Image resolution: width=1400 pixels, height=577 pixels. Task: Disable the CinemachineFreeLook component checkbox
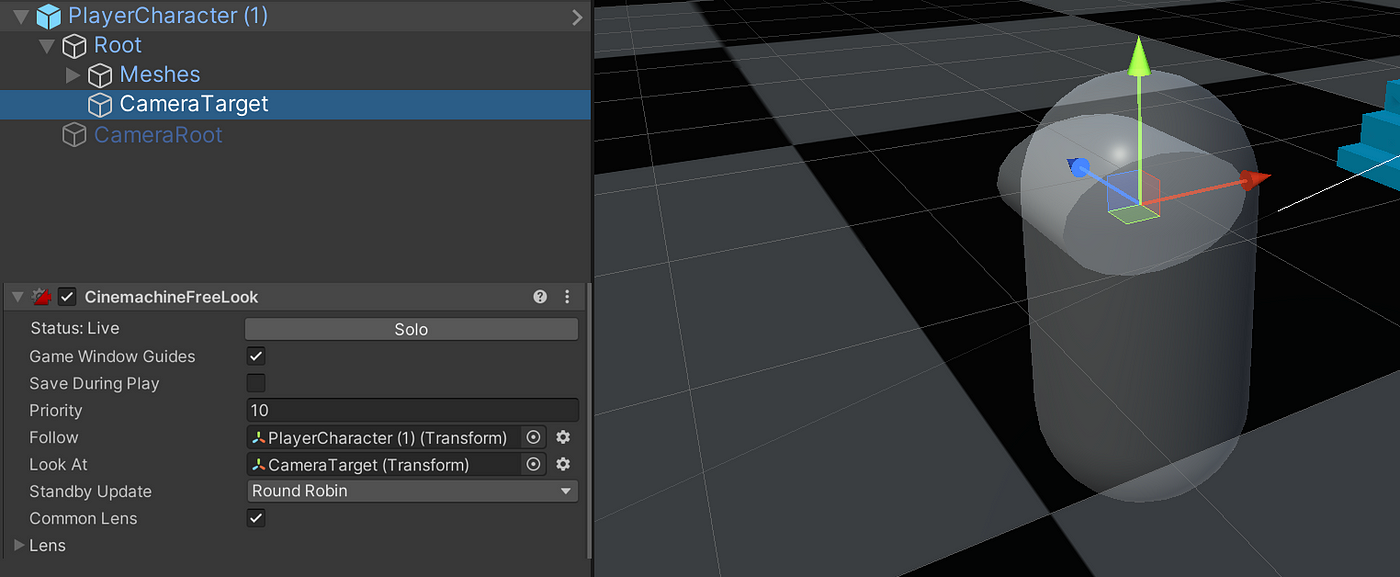[67, 297]
